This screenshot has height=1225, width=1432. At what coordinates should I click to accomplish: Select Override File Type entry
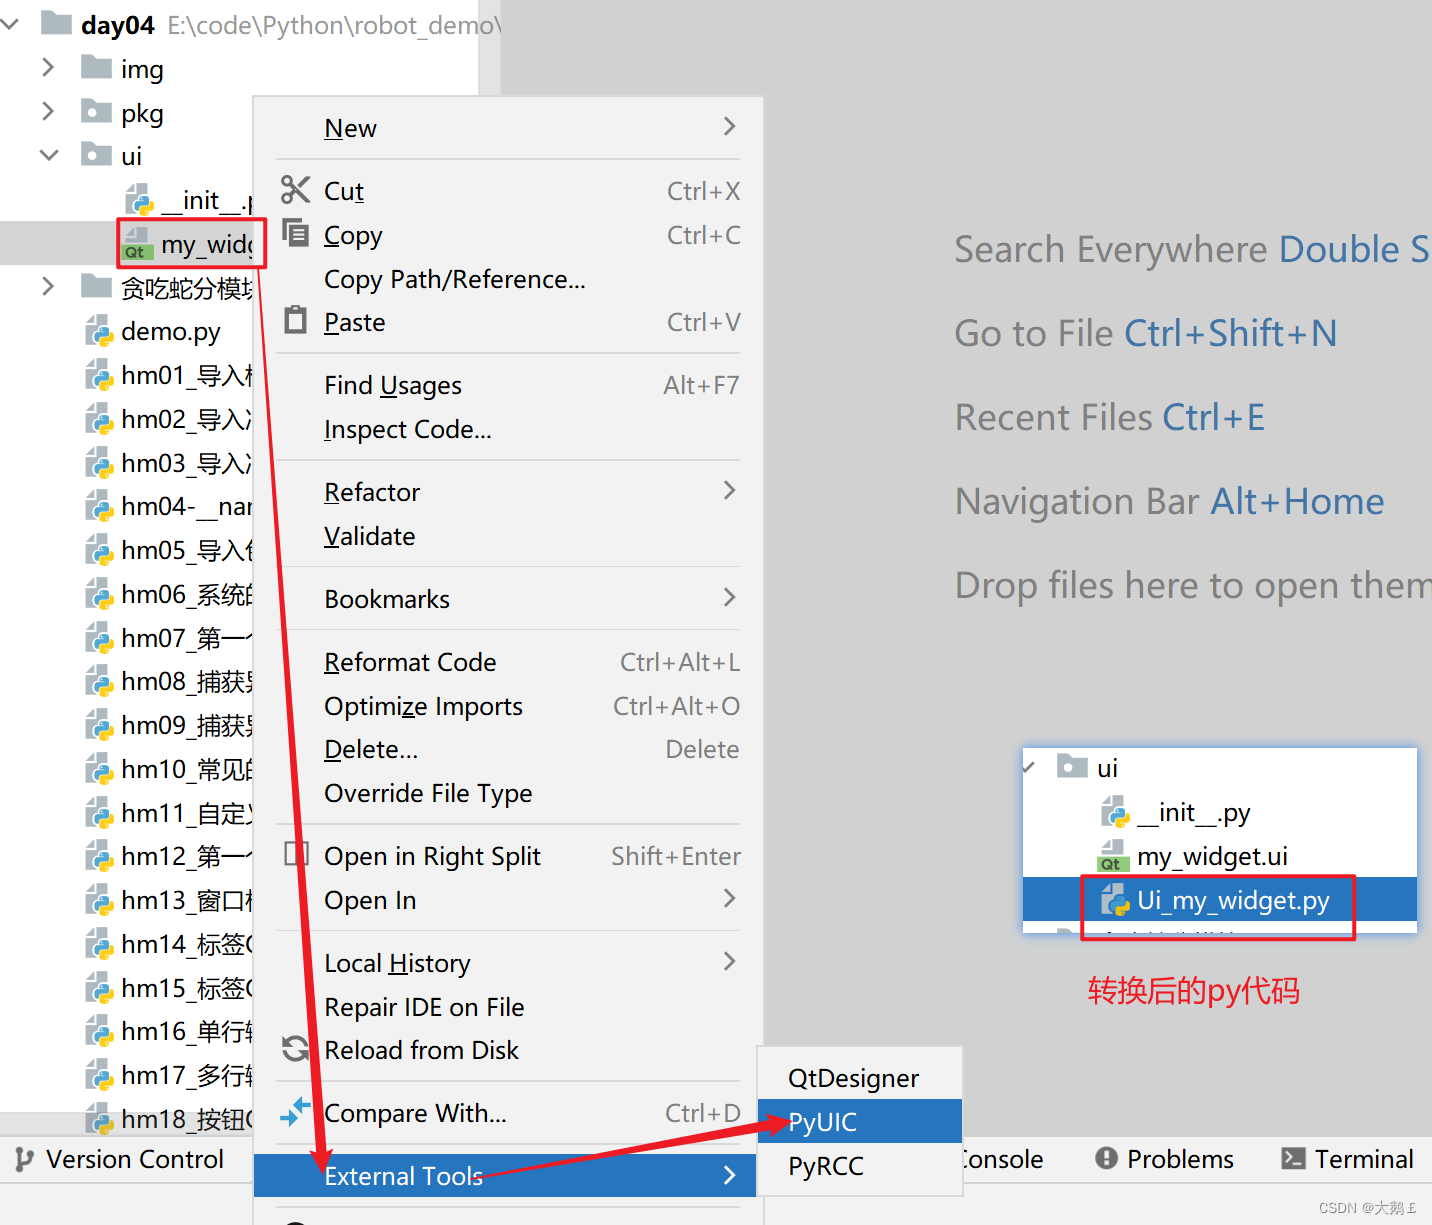tap(508, 793)
